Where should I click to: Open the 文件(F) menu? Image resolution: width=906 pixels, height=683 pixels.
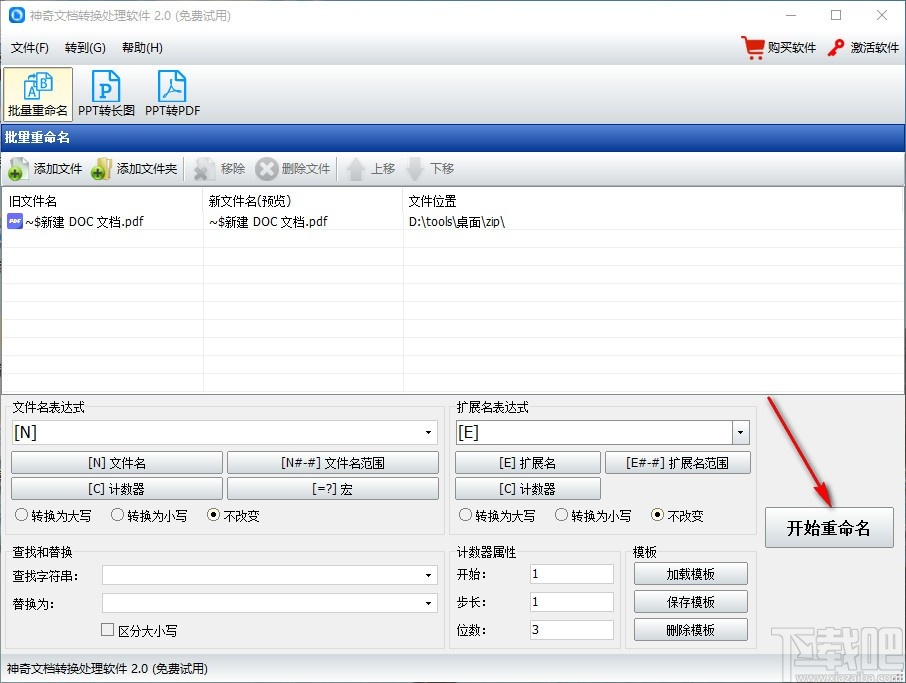coord(29,47)
